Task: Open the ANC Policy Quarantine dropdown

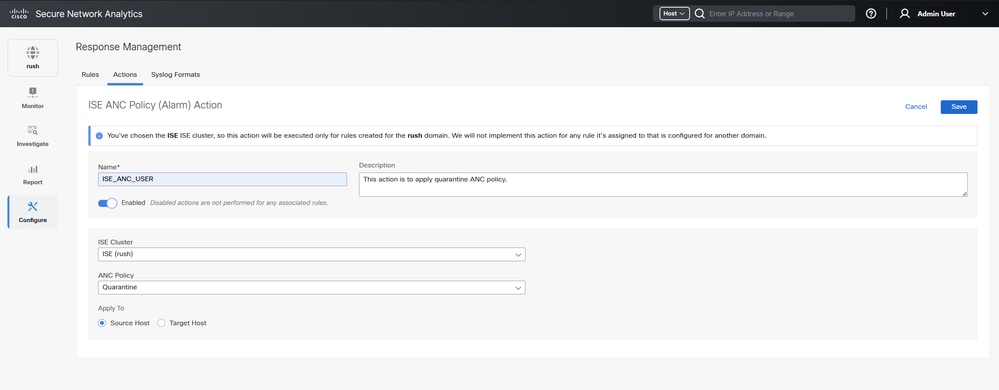Action: point(312,287)
